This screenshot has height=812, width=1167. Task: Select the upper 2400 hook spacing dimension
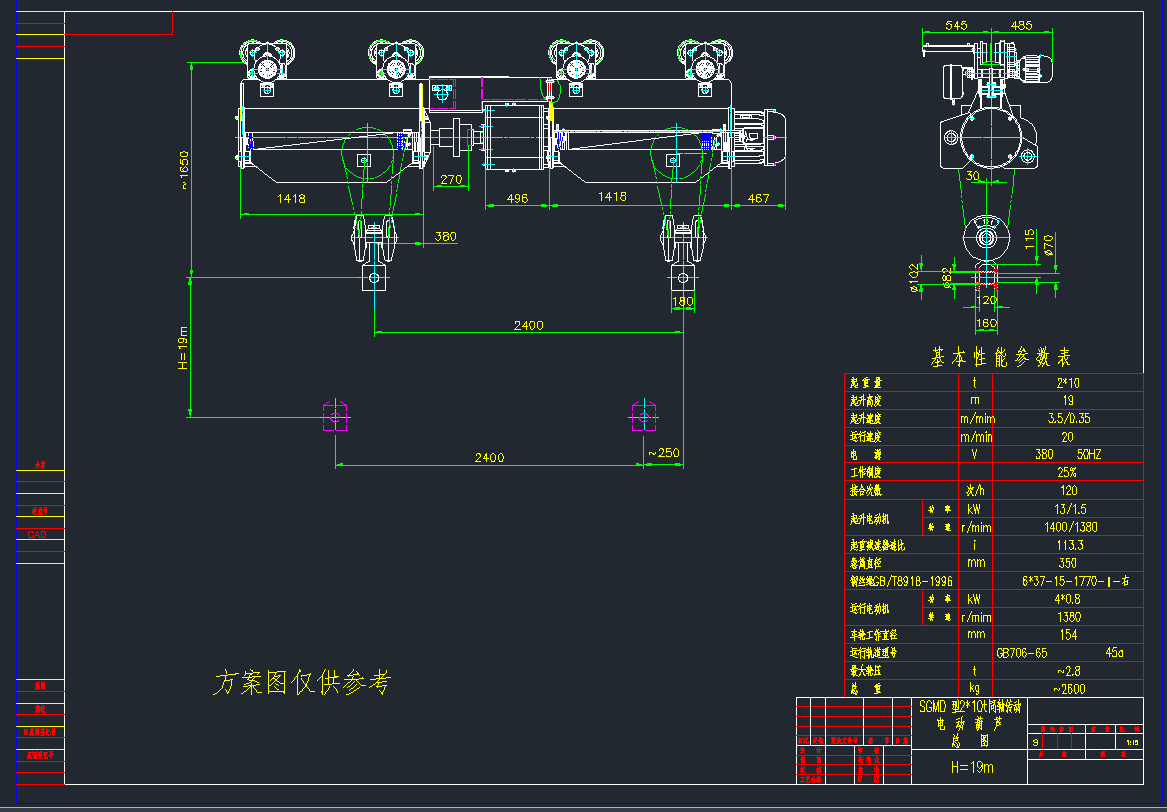point(529,325)
